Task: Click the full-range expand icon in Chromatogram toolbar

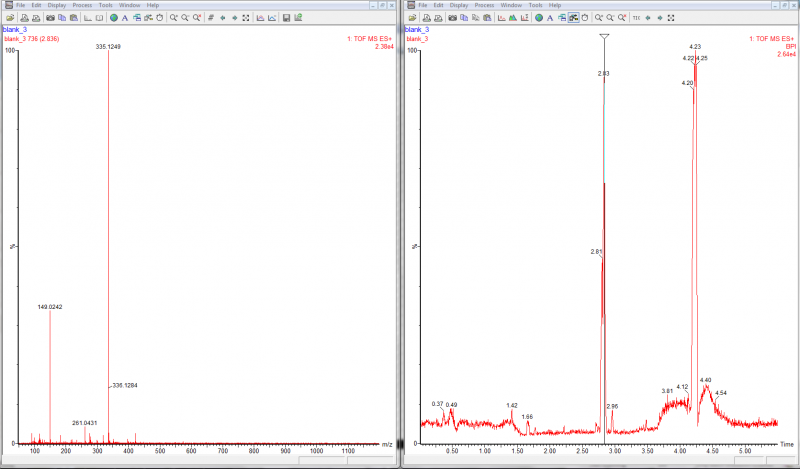Action: point(671,18)
